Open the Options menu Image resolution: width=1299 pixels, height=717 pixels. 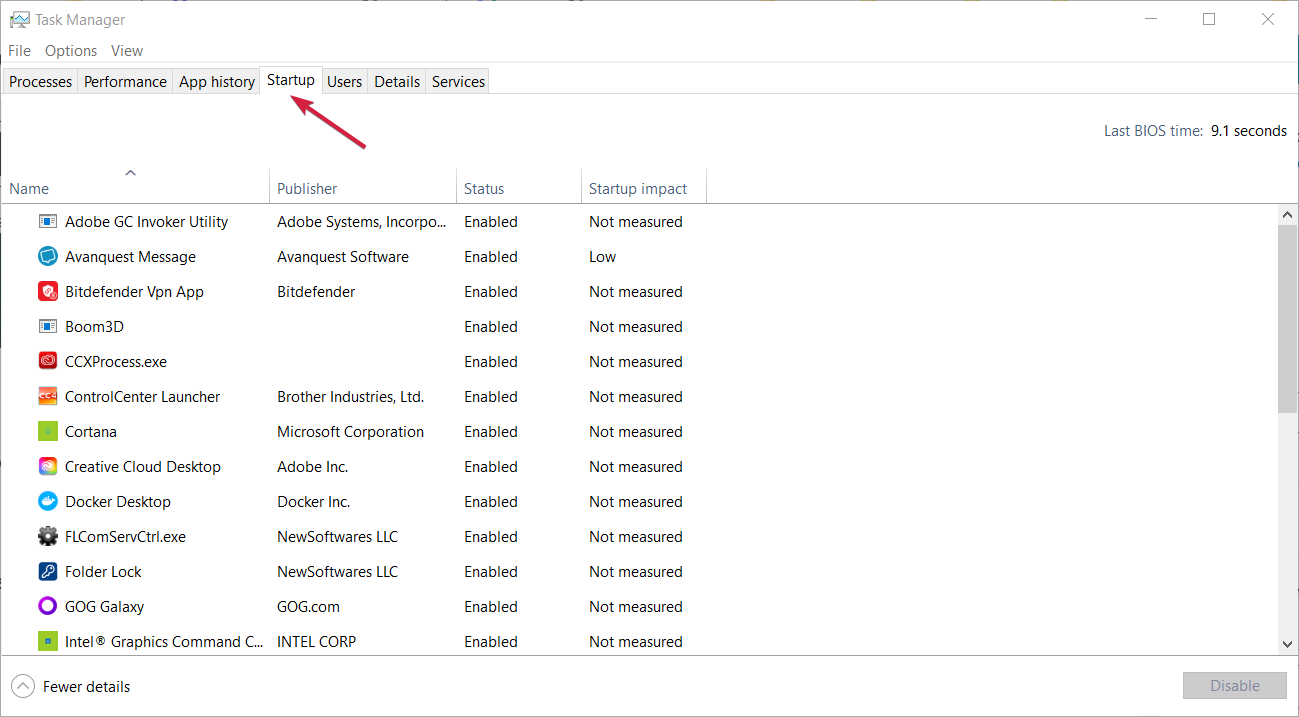tap(71, 50)
